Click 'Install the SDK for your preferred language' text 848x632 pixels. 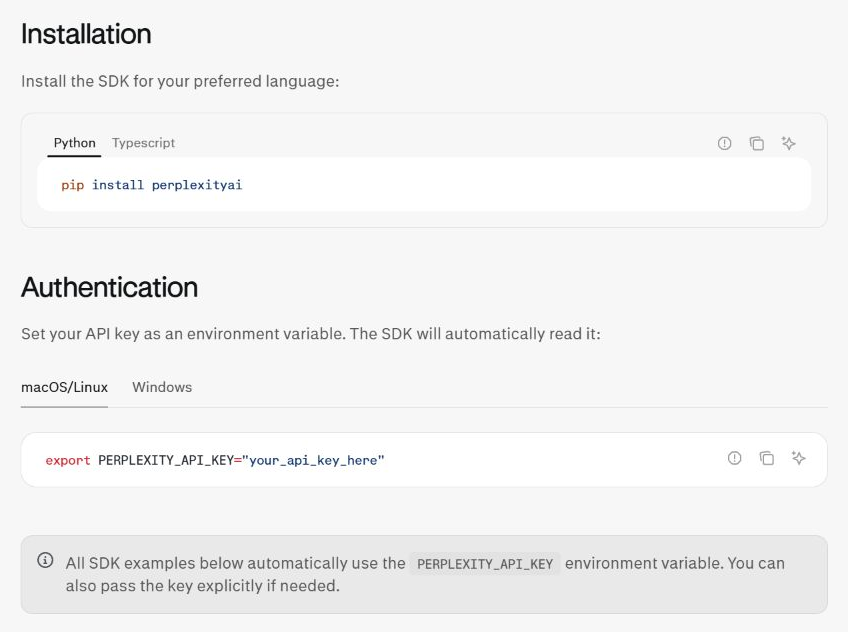180,82
